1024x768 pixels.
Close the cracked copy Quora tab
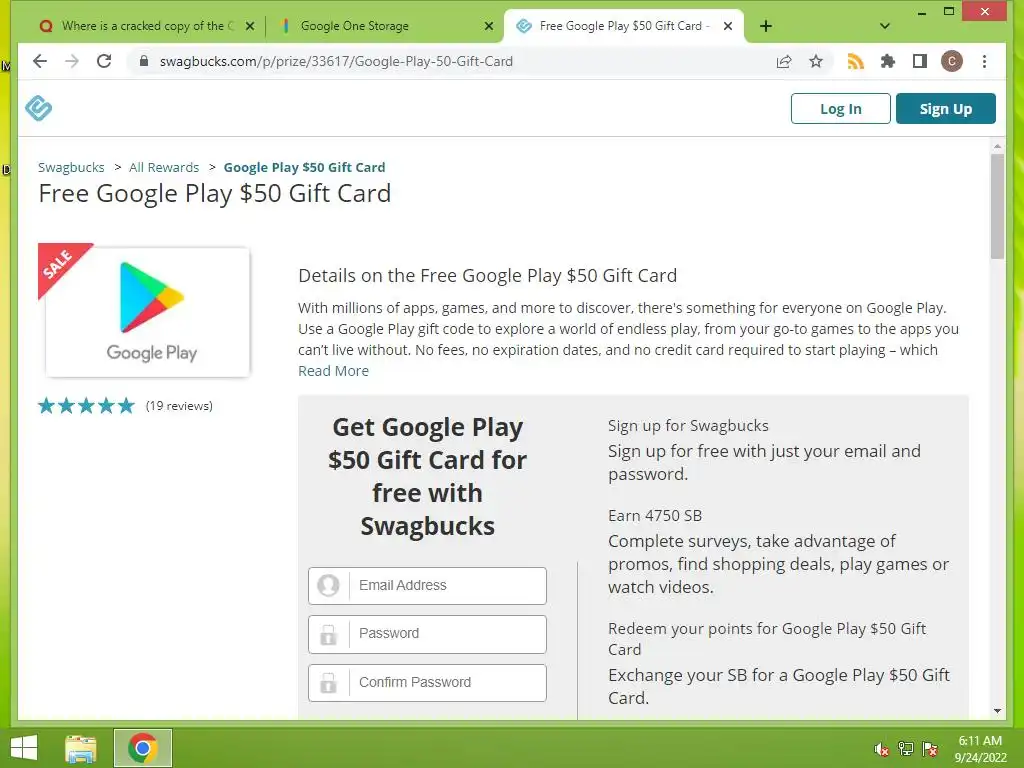(249, 26)
